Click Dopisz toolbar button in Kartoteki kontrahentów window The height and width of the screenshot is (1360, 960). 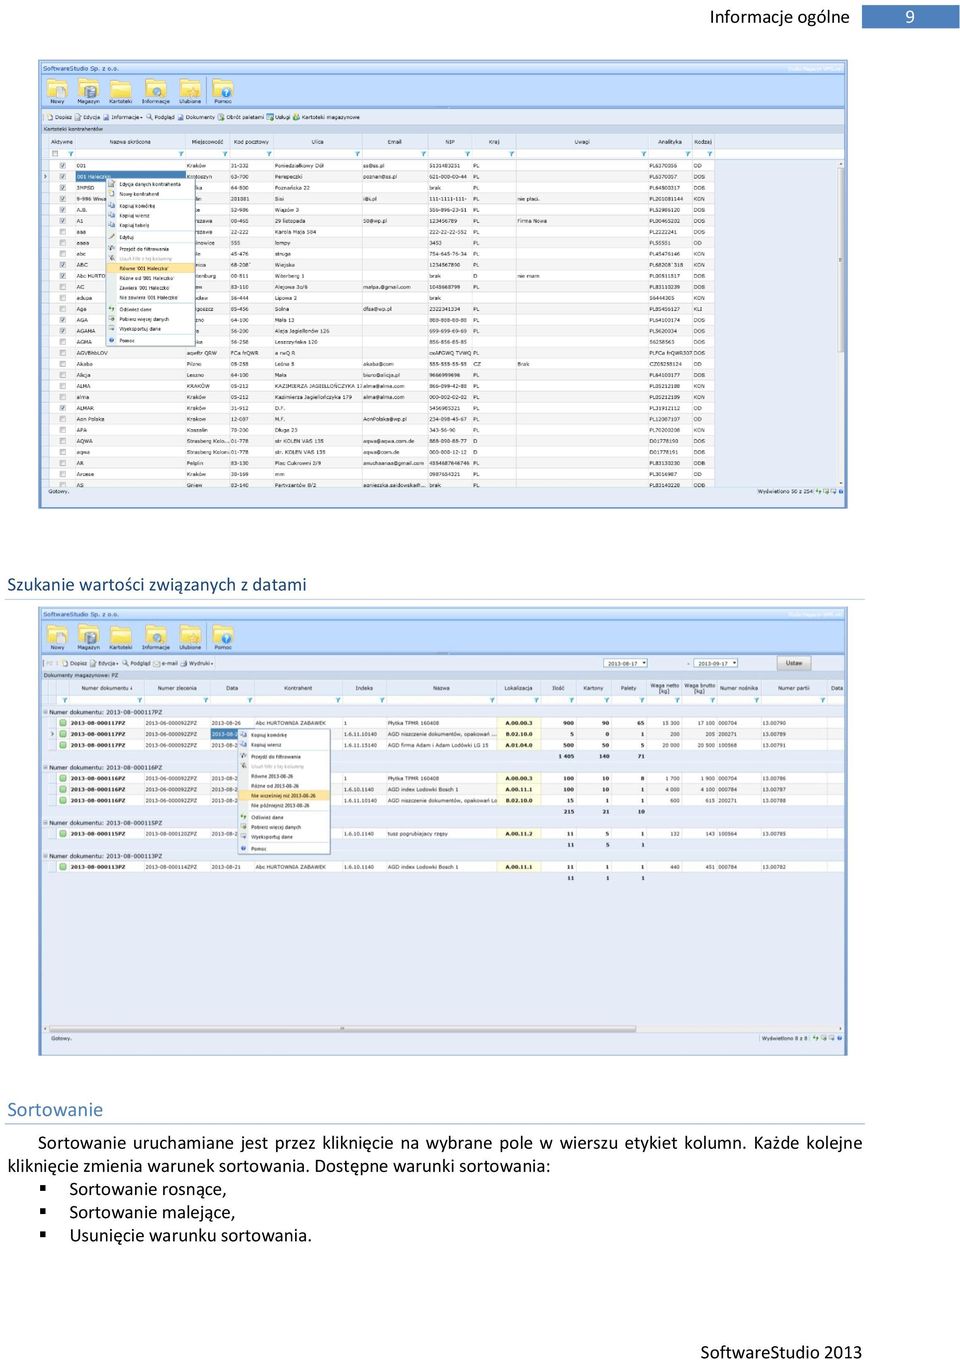59,117
